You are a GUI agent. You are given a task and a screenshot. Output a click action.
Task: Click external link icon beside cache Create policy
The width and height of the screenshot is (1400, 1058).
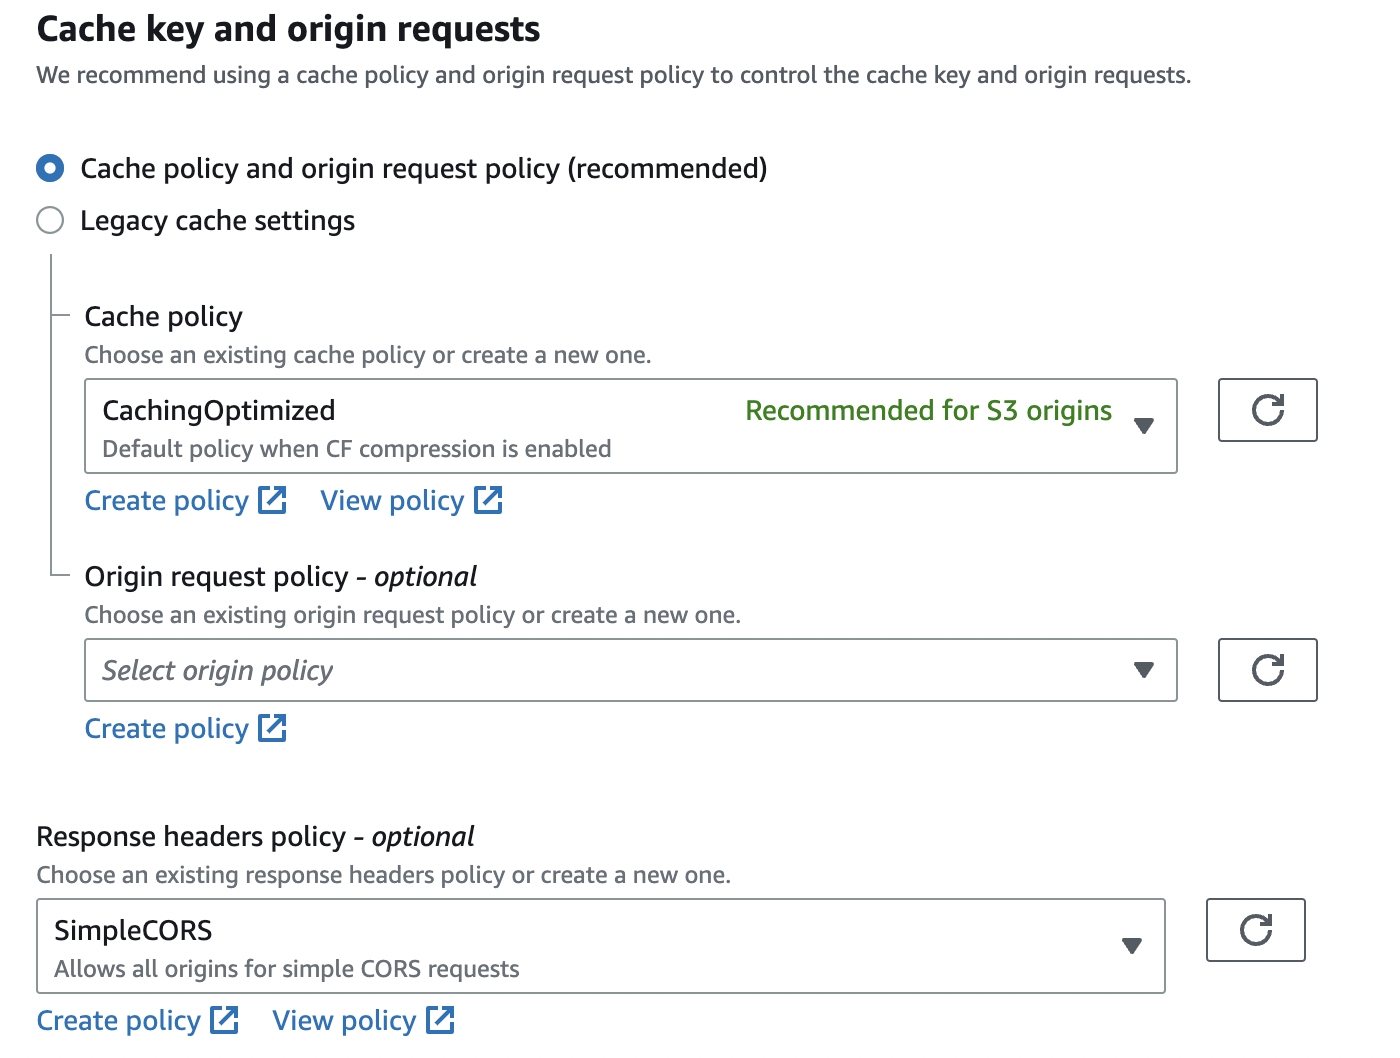click(x=273, y=500)
